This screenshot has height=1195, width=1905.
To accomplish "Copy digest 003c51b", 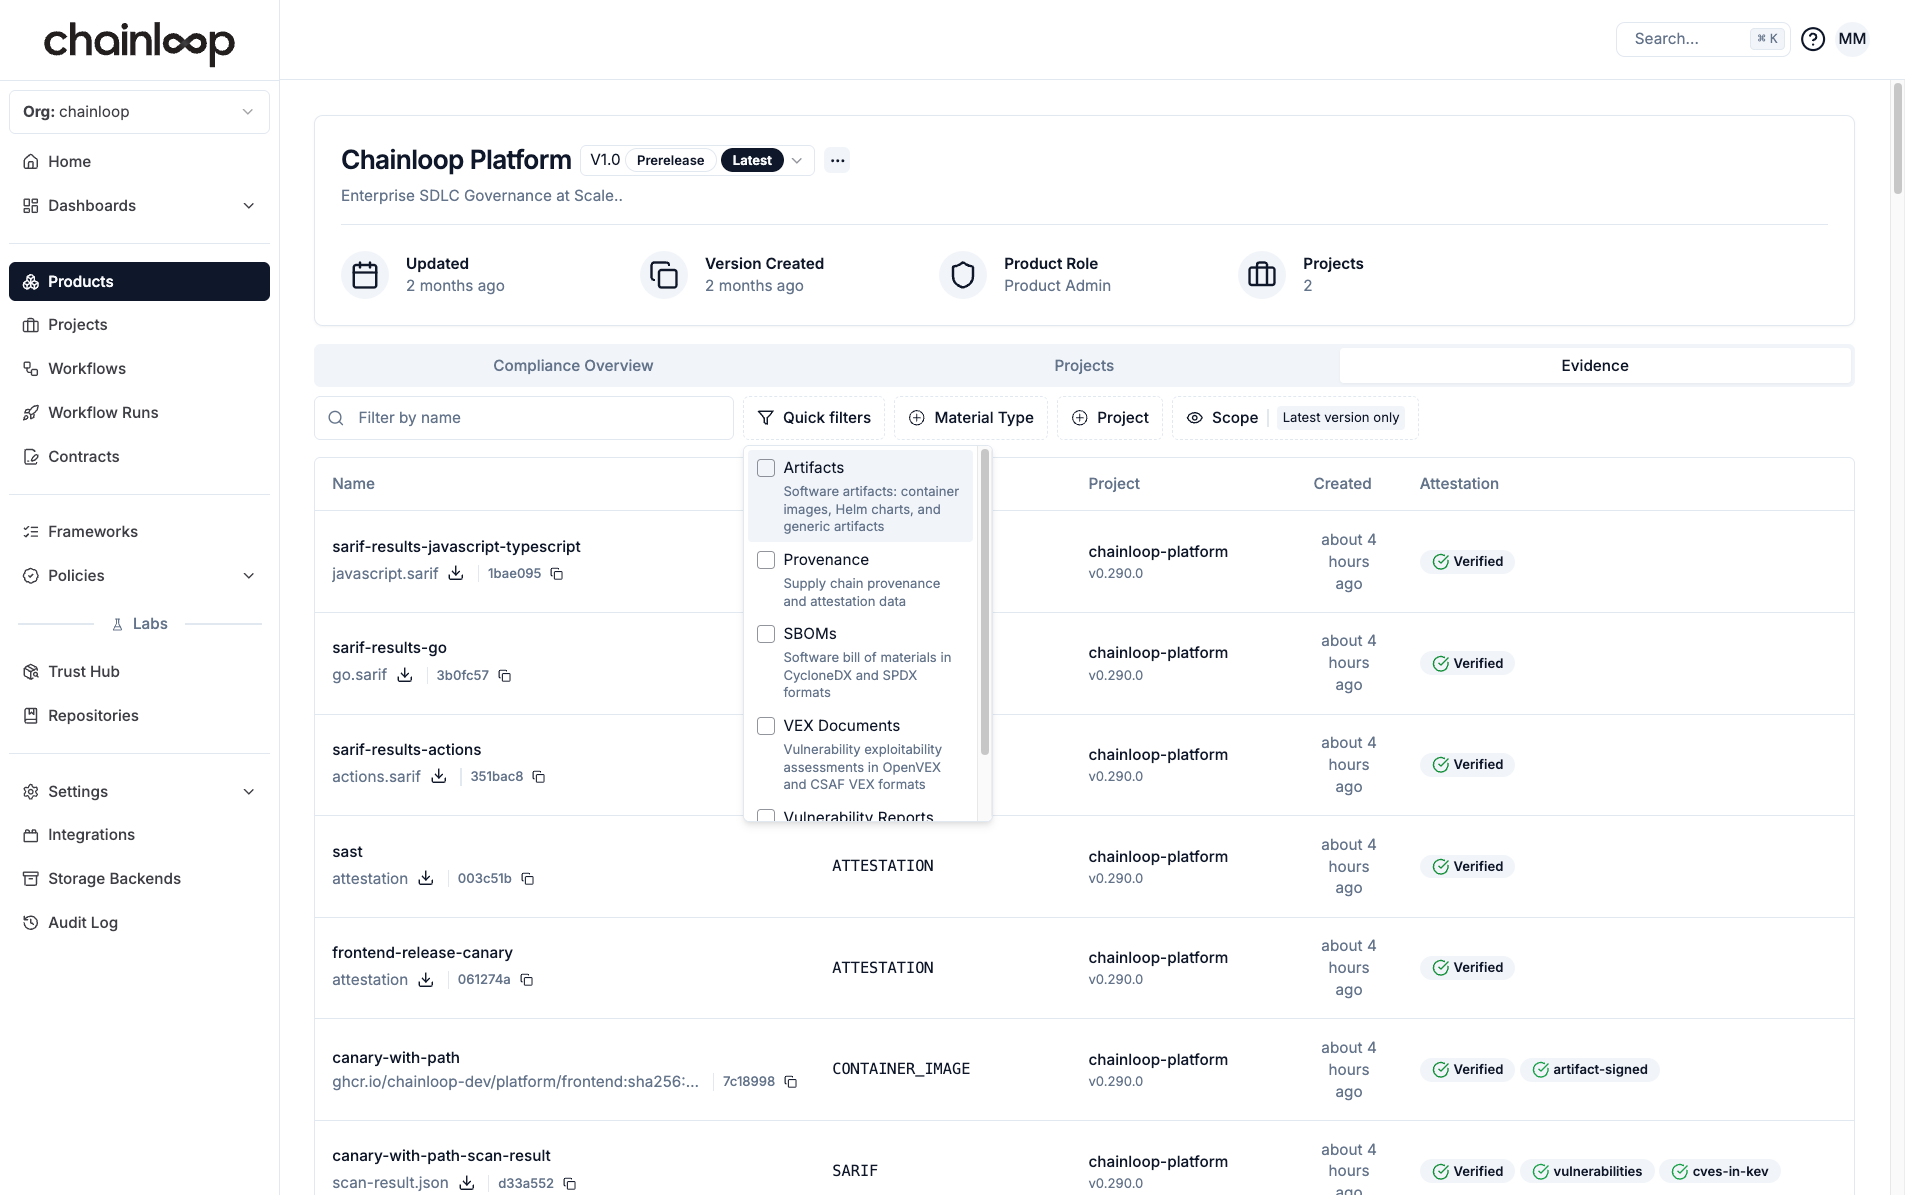I will click(x=528, y=879).
